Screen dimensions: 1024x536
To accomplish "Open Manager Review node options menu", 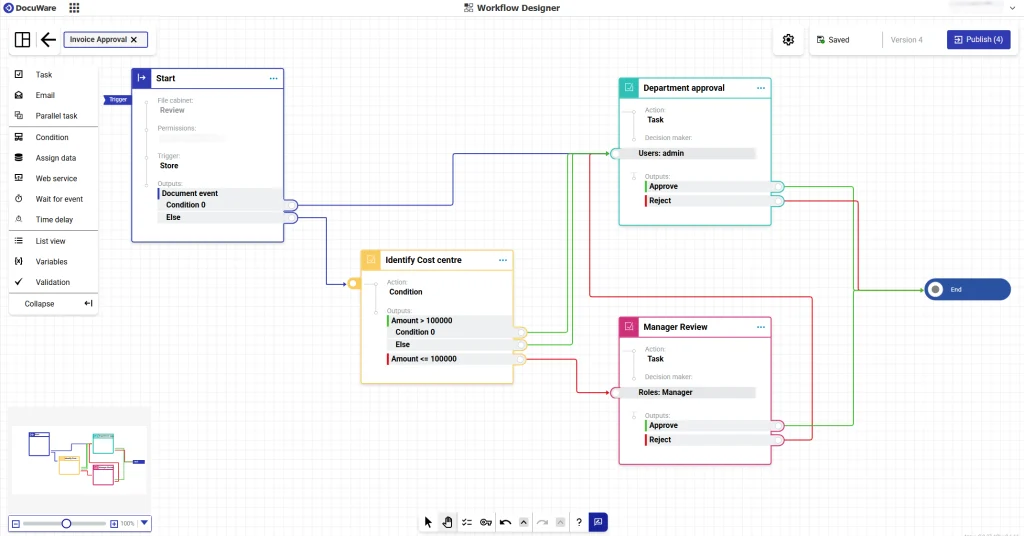I will tap(760, 327).
